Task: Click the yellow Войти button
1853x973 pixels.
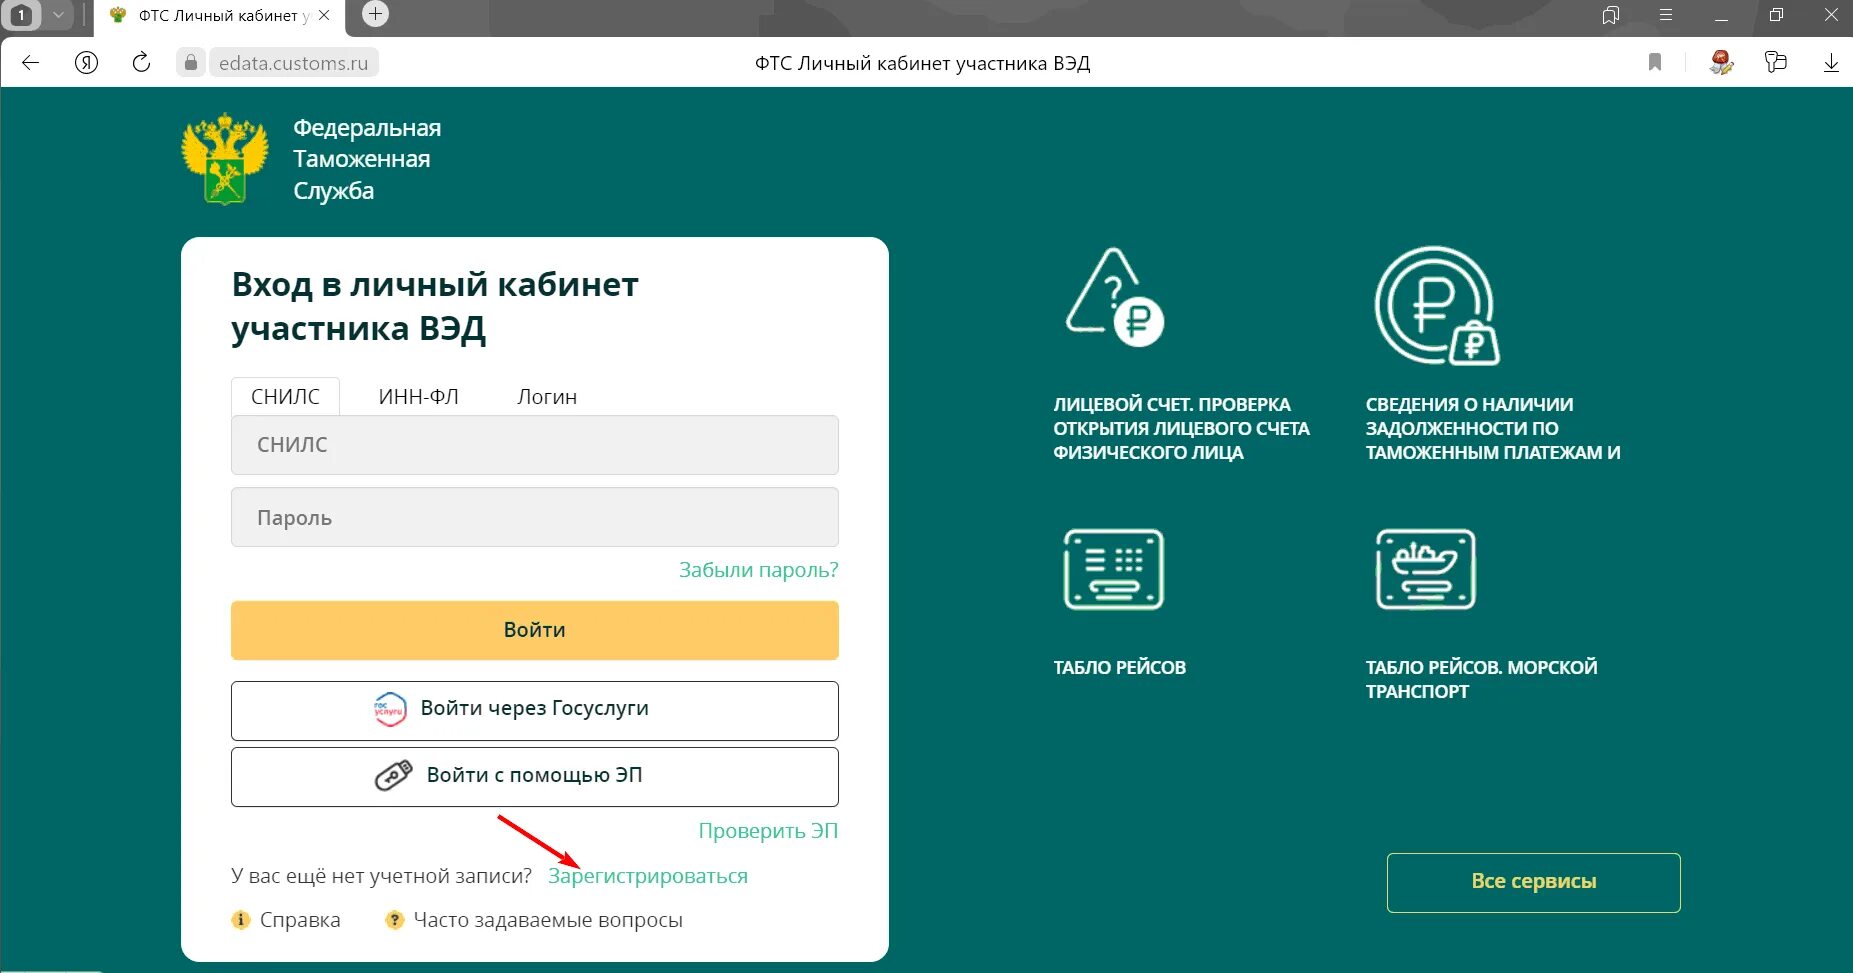Action: coord(534,630)
